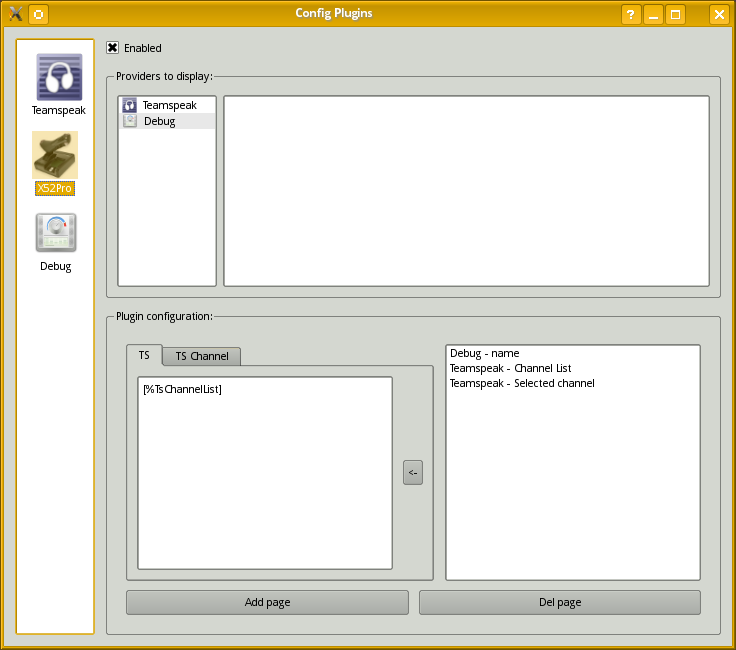Open the window menu icon in title bar
736x650 pixels.
tap(15, 14)
